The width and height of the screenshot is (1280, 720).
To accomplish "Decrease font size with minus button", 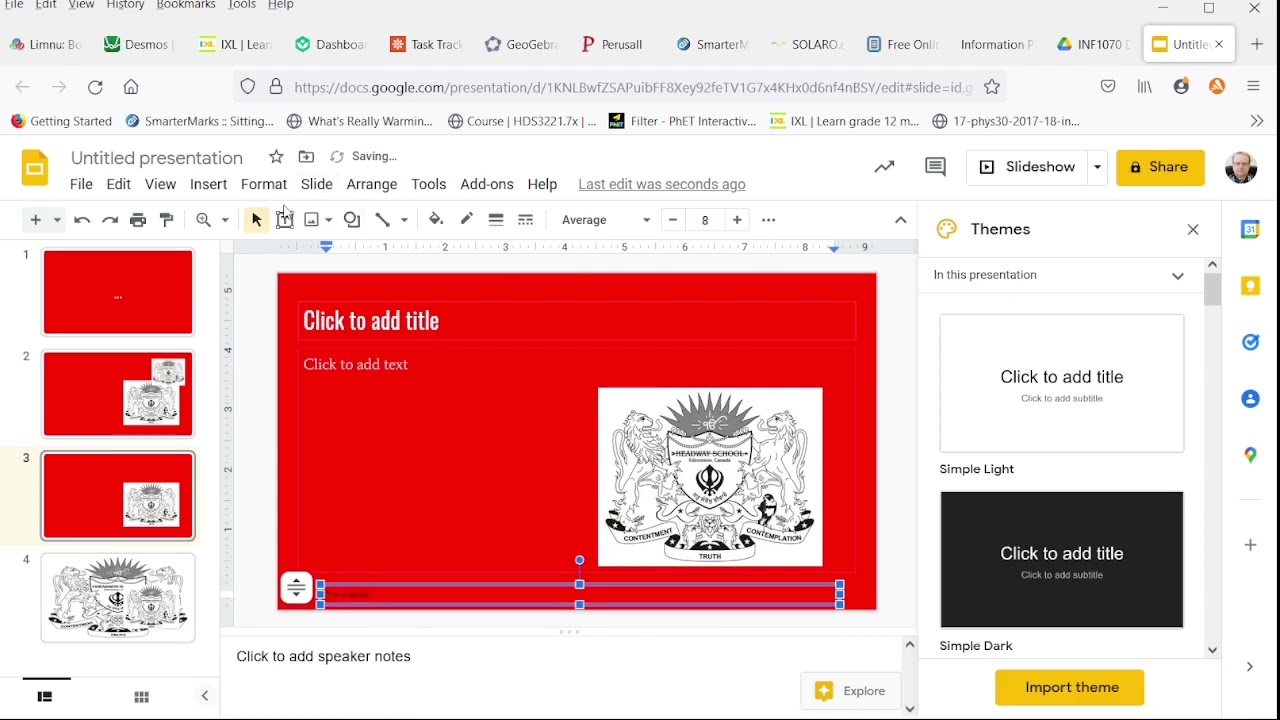I will [674, 220].
